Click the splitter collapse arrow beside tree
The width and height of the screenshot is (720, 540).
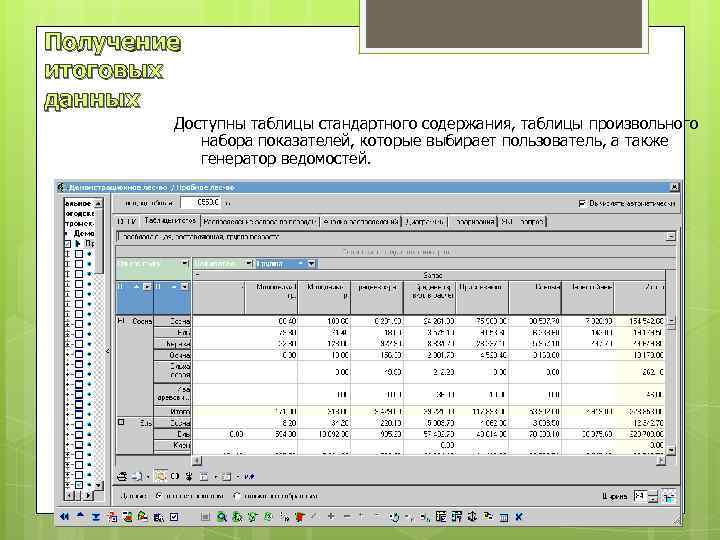[108, 351]
